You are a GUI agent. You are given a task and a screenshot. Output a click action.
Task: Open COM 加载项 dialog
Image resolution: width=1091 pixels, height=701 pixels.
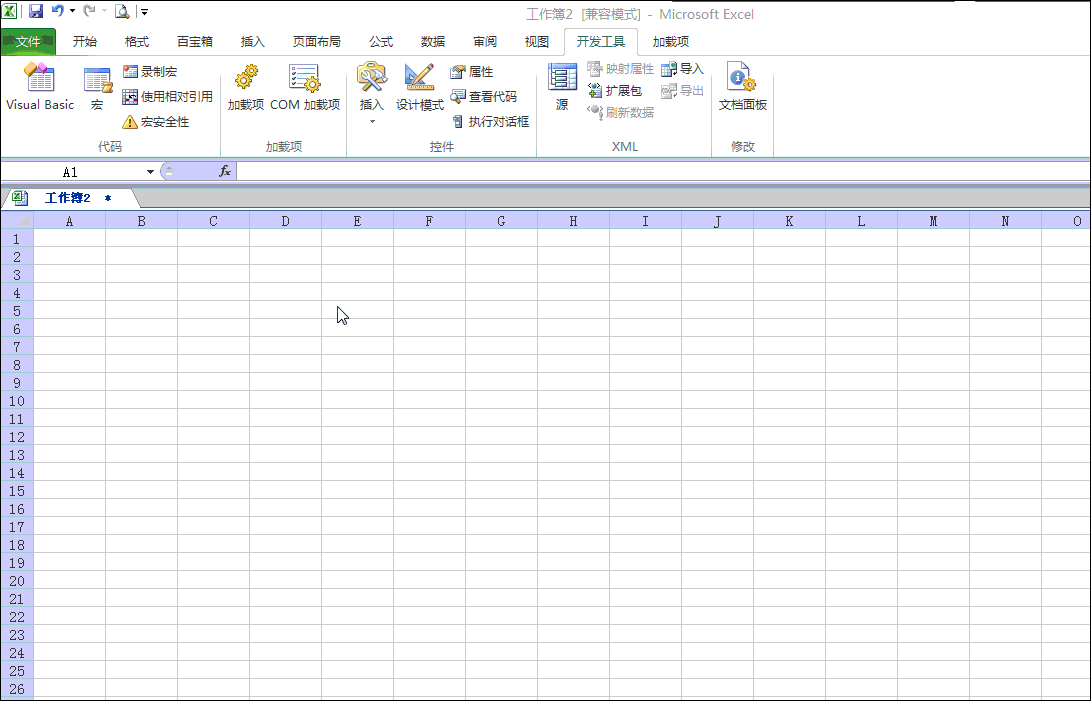pos(304,88)
